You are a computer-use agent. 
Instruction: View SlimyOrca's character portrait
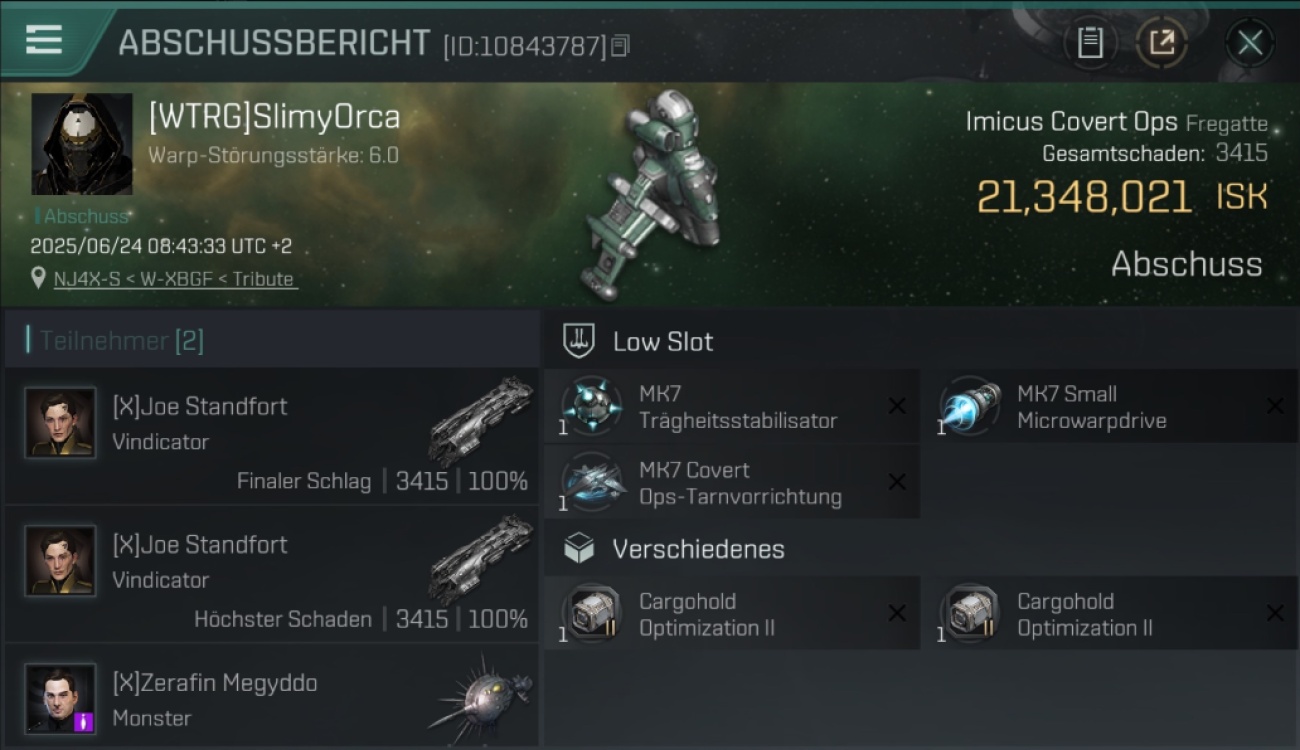(x=82, y=144)
